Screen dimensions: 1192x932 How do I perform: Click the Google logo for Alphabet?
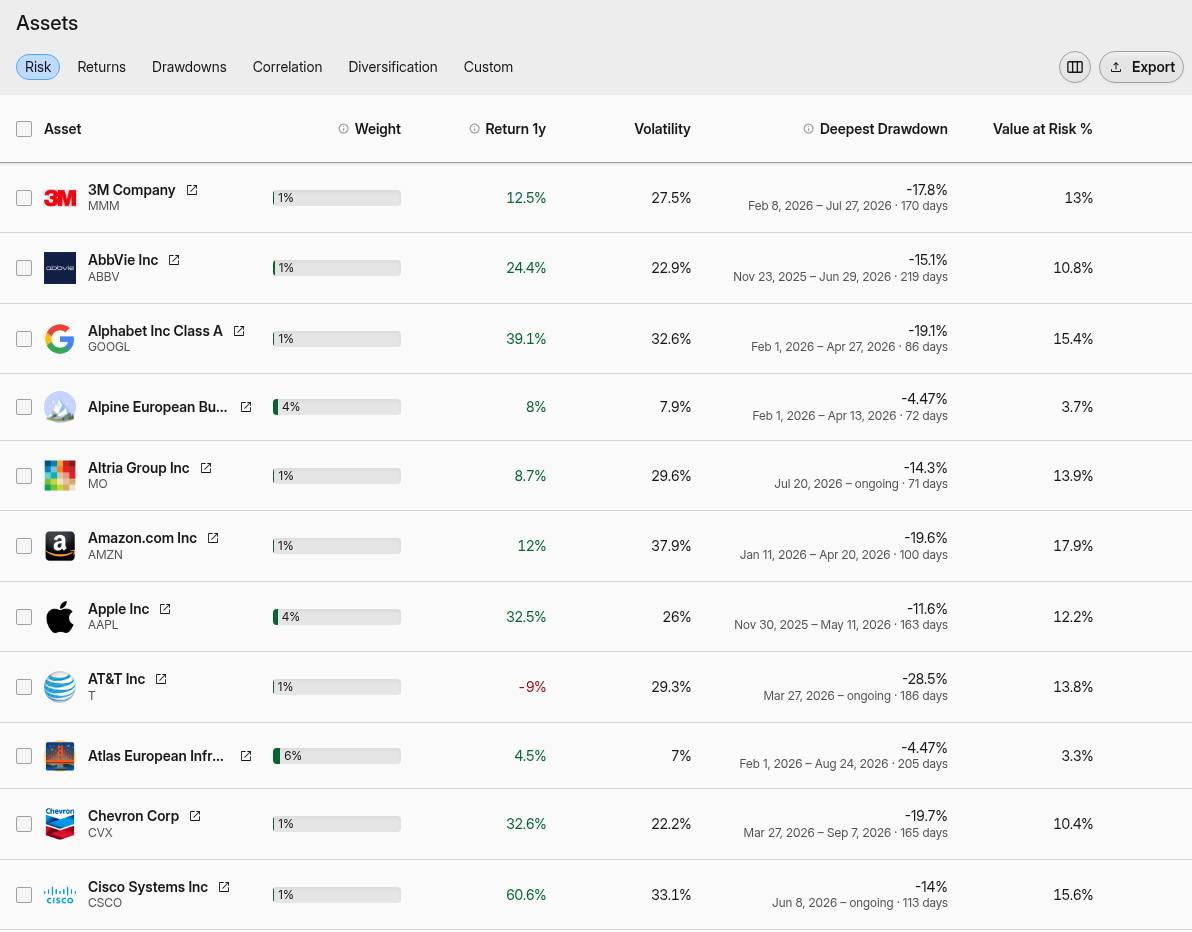click(x=60, y=338)
